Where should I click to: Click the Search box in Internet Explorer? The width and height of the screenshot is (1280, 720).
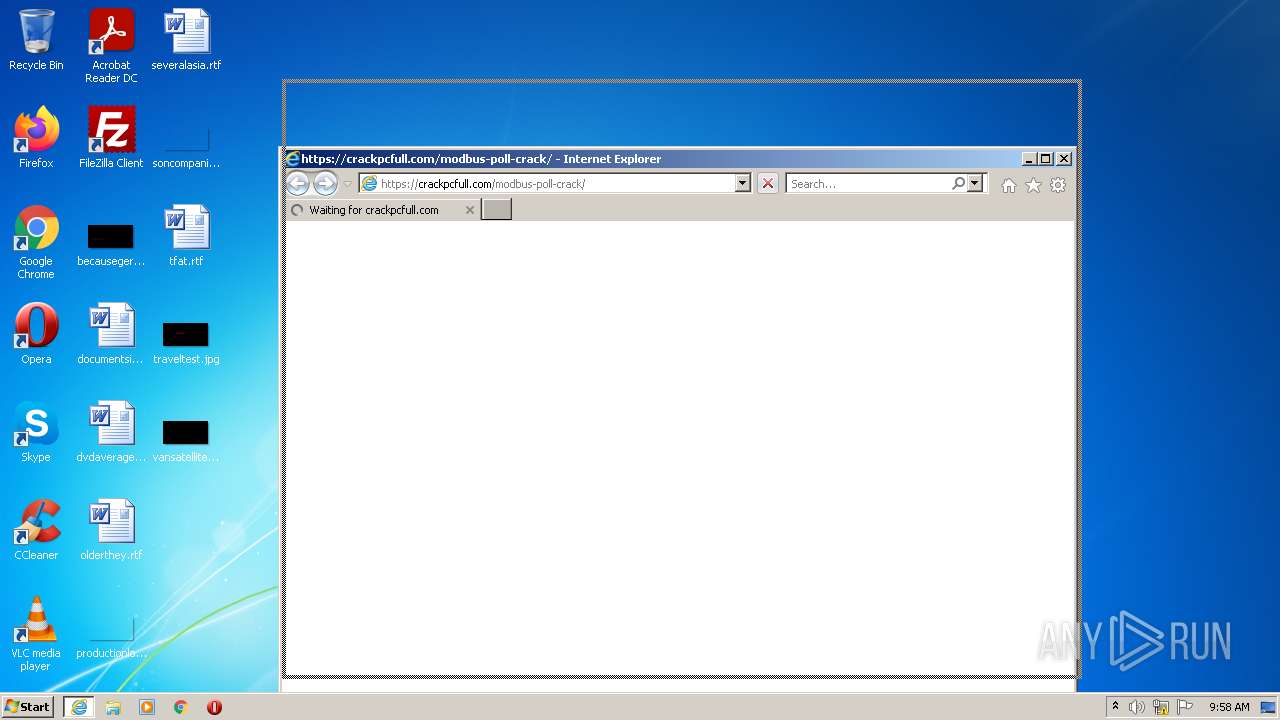tap(868, 184)
